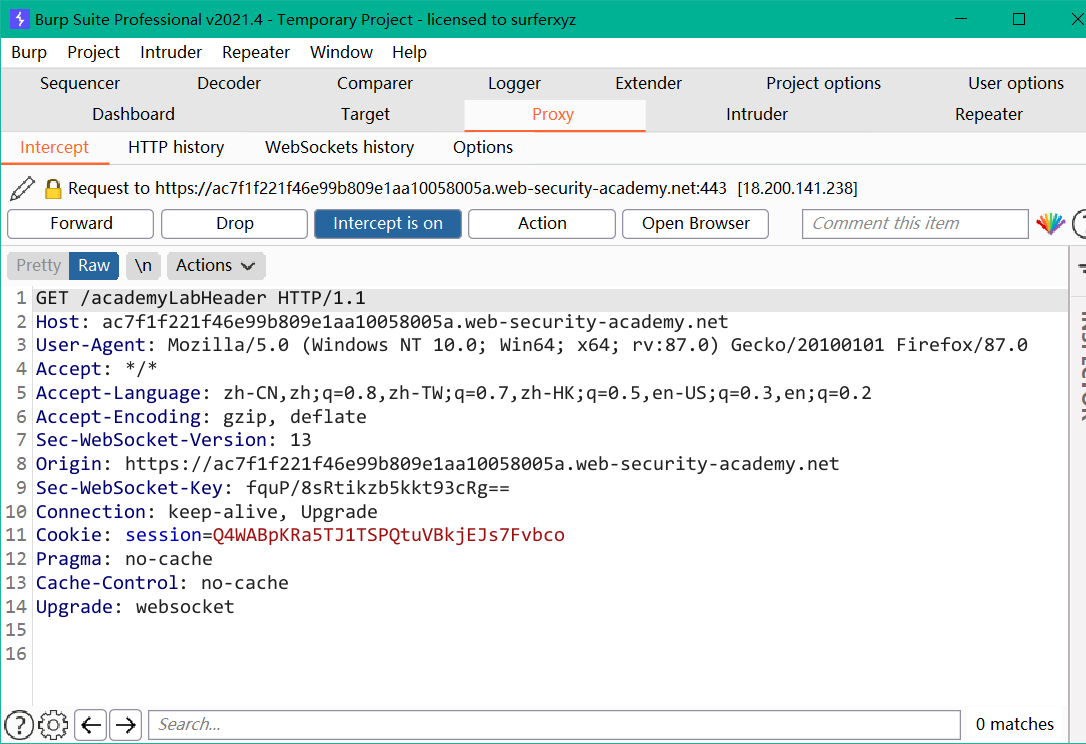Switch to Comparer tab

tap(375, 83)
